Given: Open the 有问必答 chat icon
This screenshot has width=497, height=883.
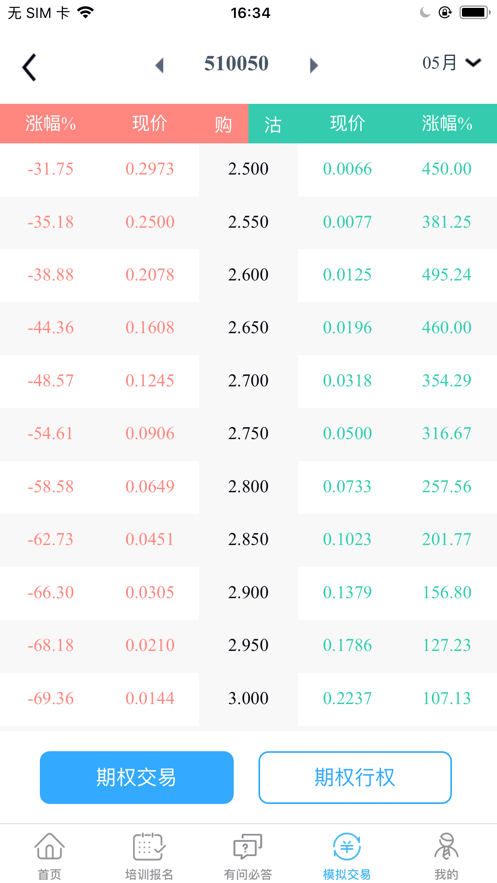Looking at the screenshot, I should coord(248,846).
